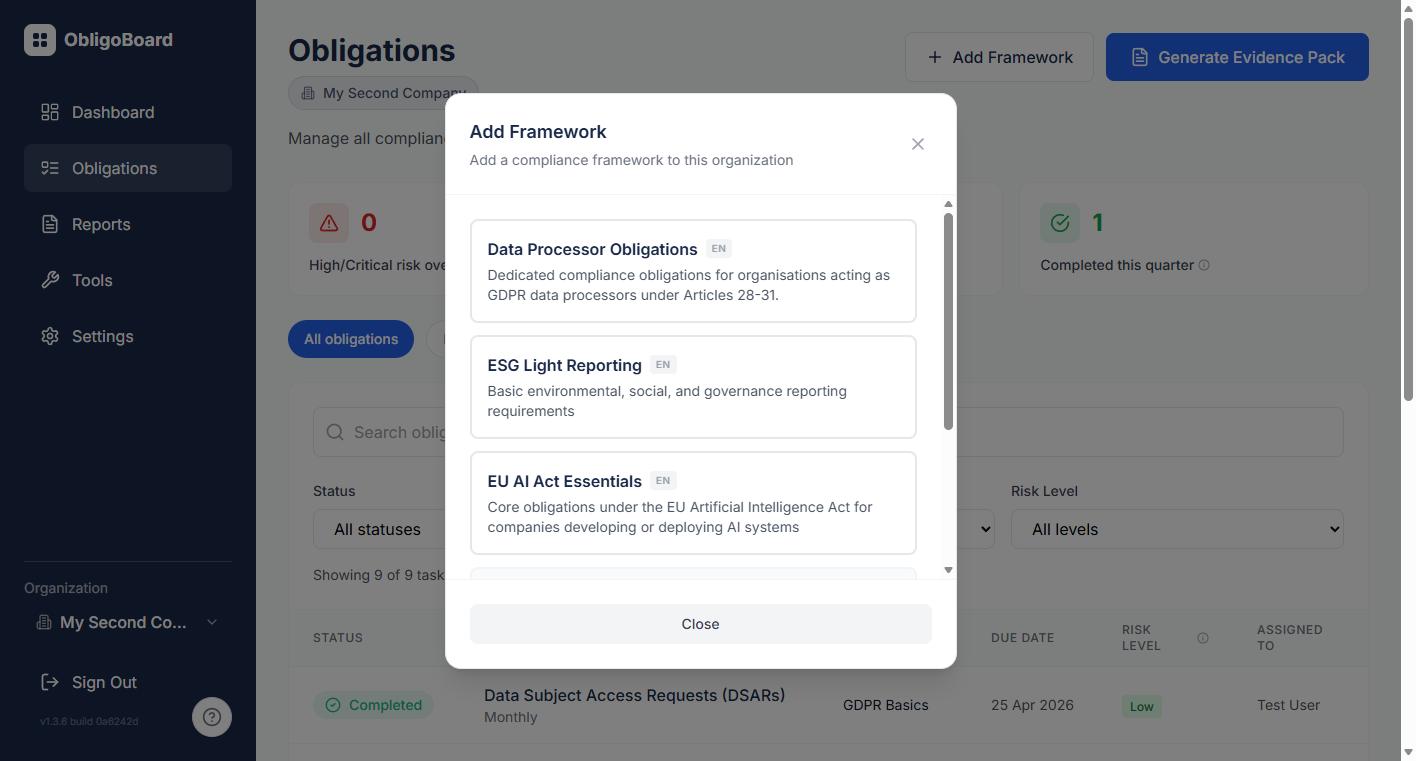Open the All statuses dropdown
This screenshot has width=1416, height=761.
click(380, 529)
